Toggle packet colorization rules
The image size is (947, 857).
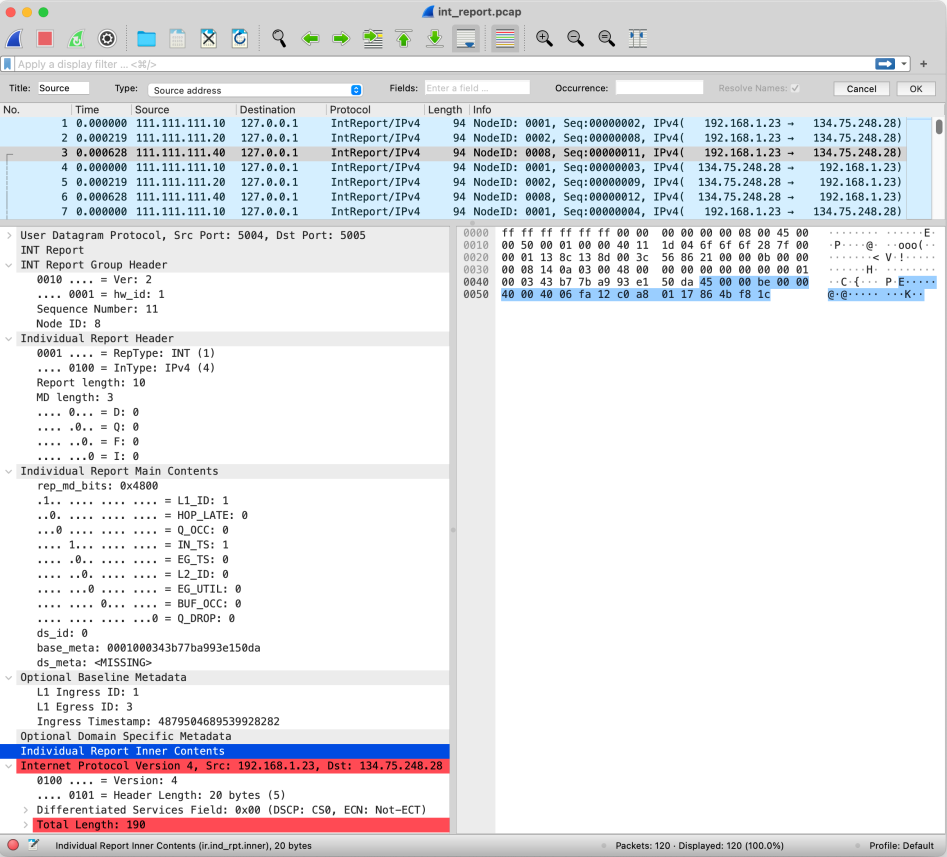pyautogui.click(x=505, y=39)
